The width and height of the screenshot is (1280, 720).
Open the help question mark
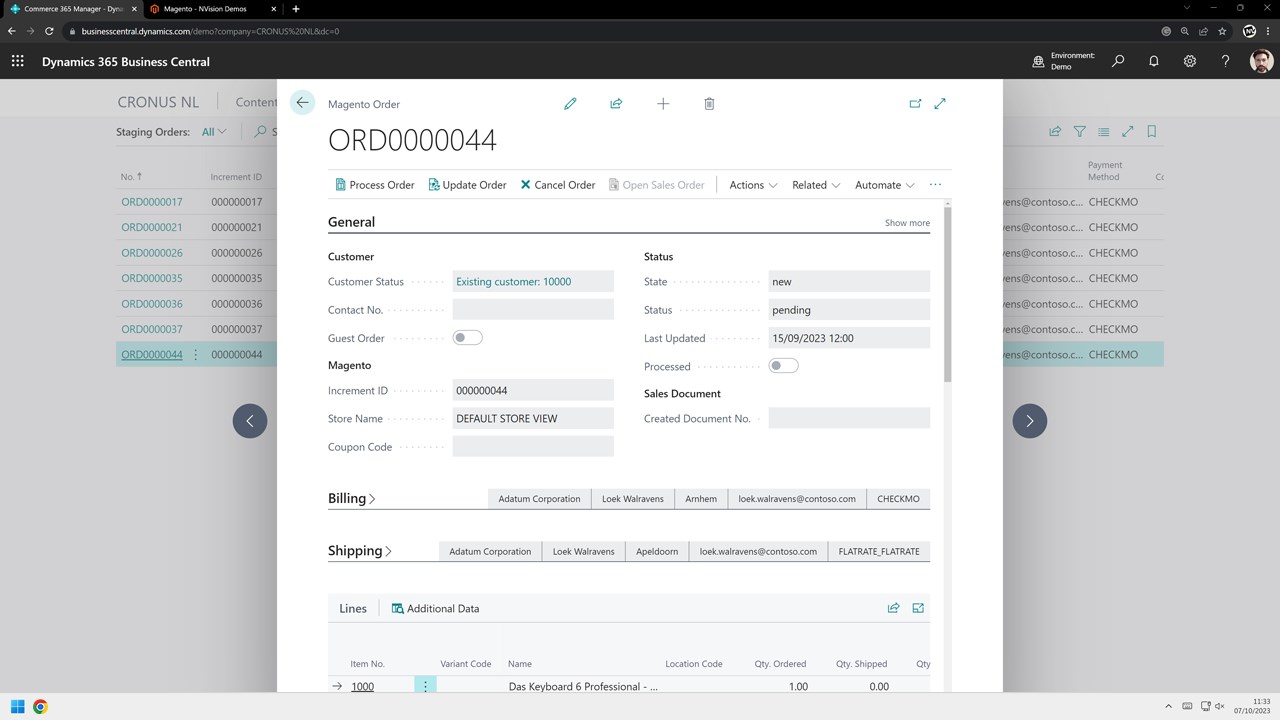pyautogui.click(x=1225, y=62)
